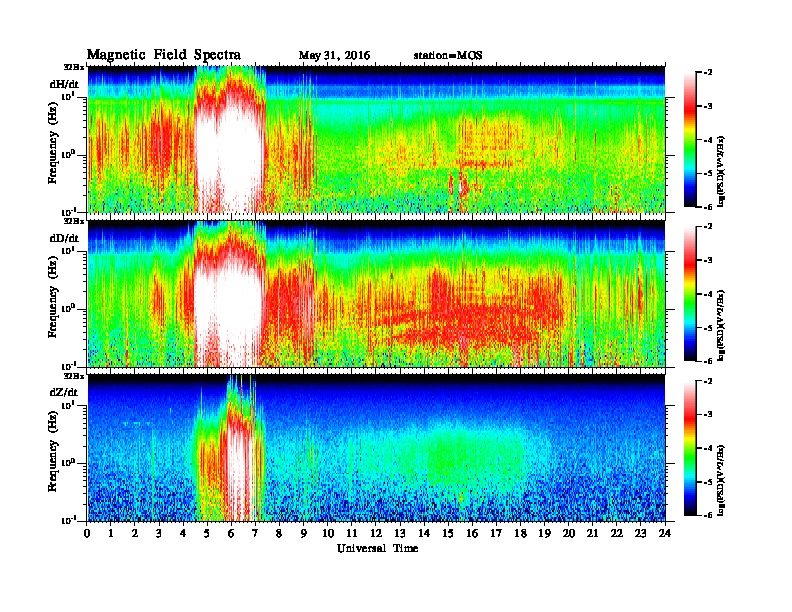Click hour 21 on the time axis
This screenshot has height=612, width=792.
[592, 534]
